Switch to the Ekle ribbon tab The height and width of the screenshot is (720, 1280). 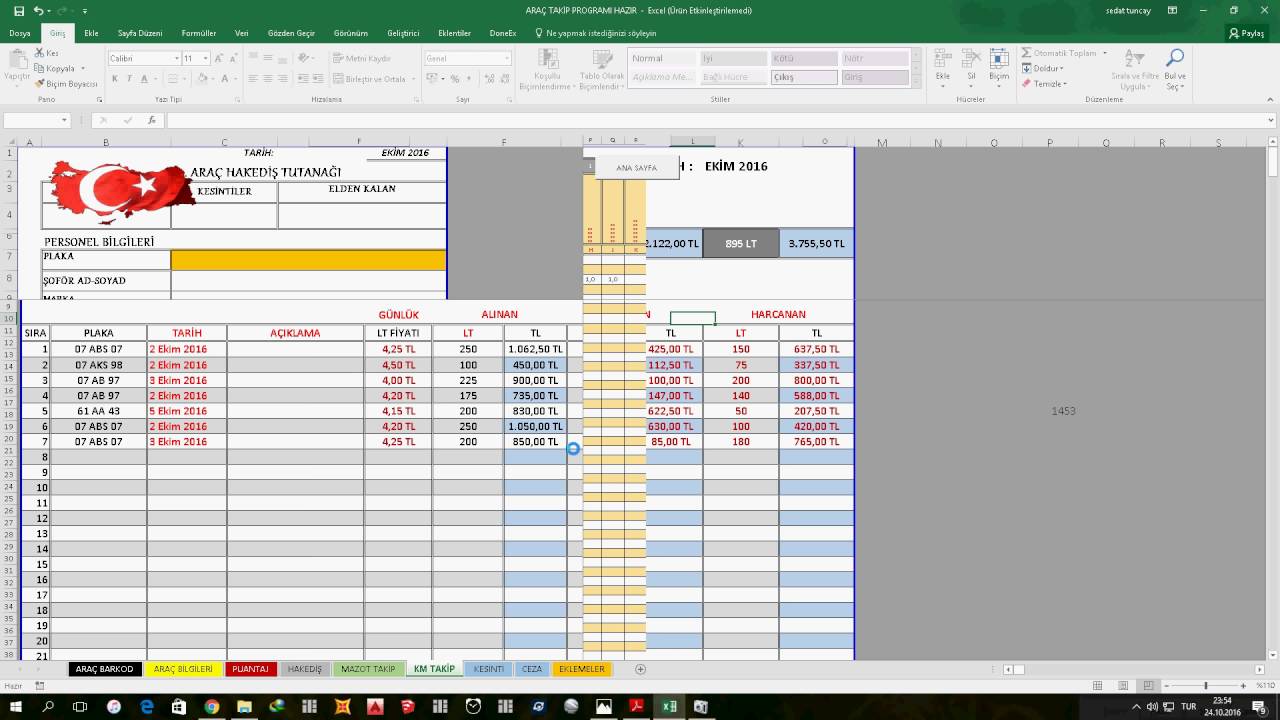[x=91, y=33]
